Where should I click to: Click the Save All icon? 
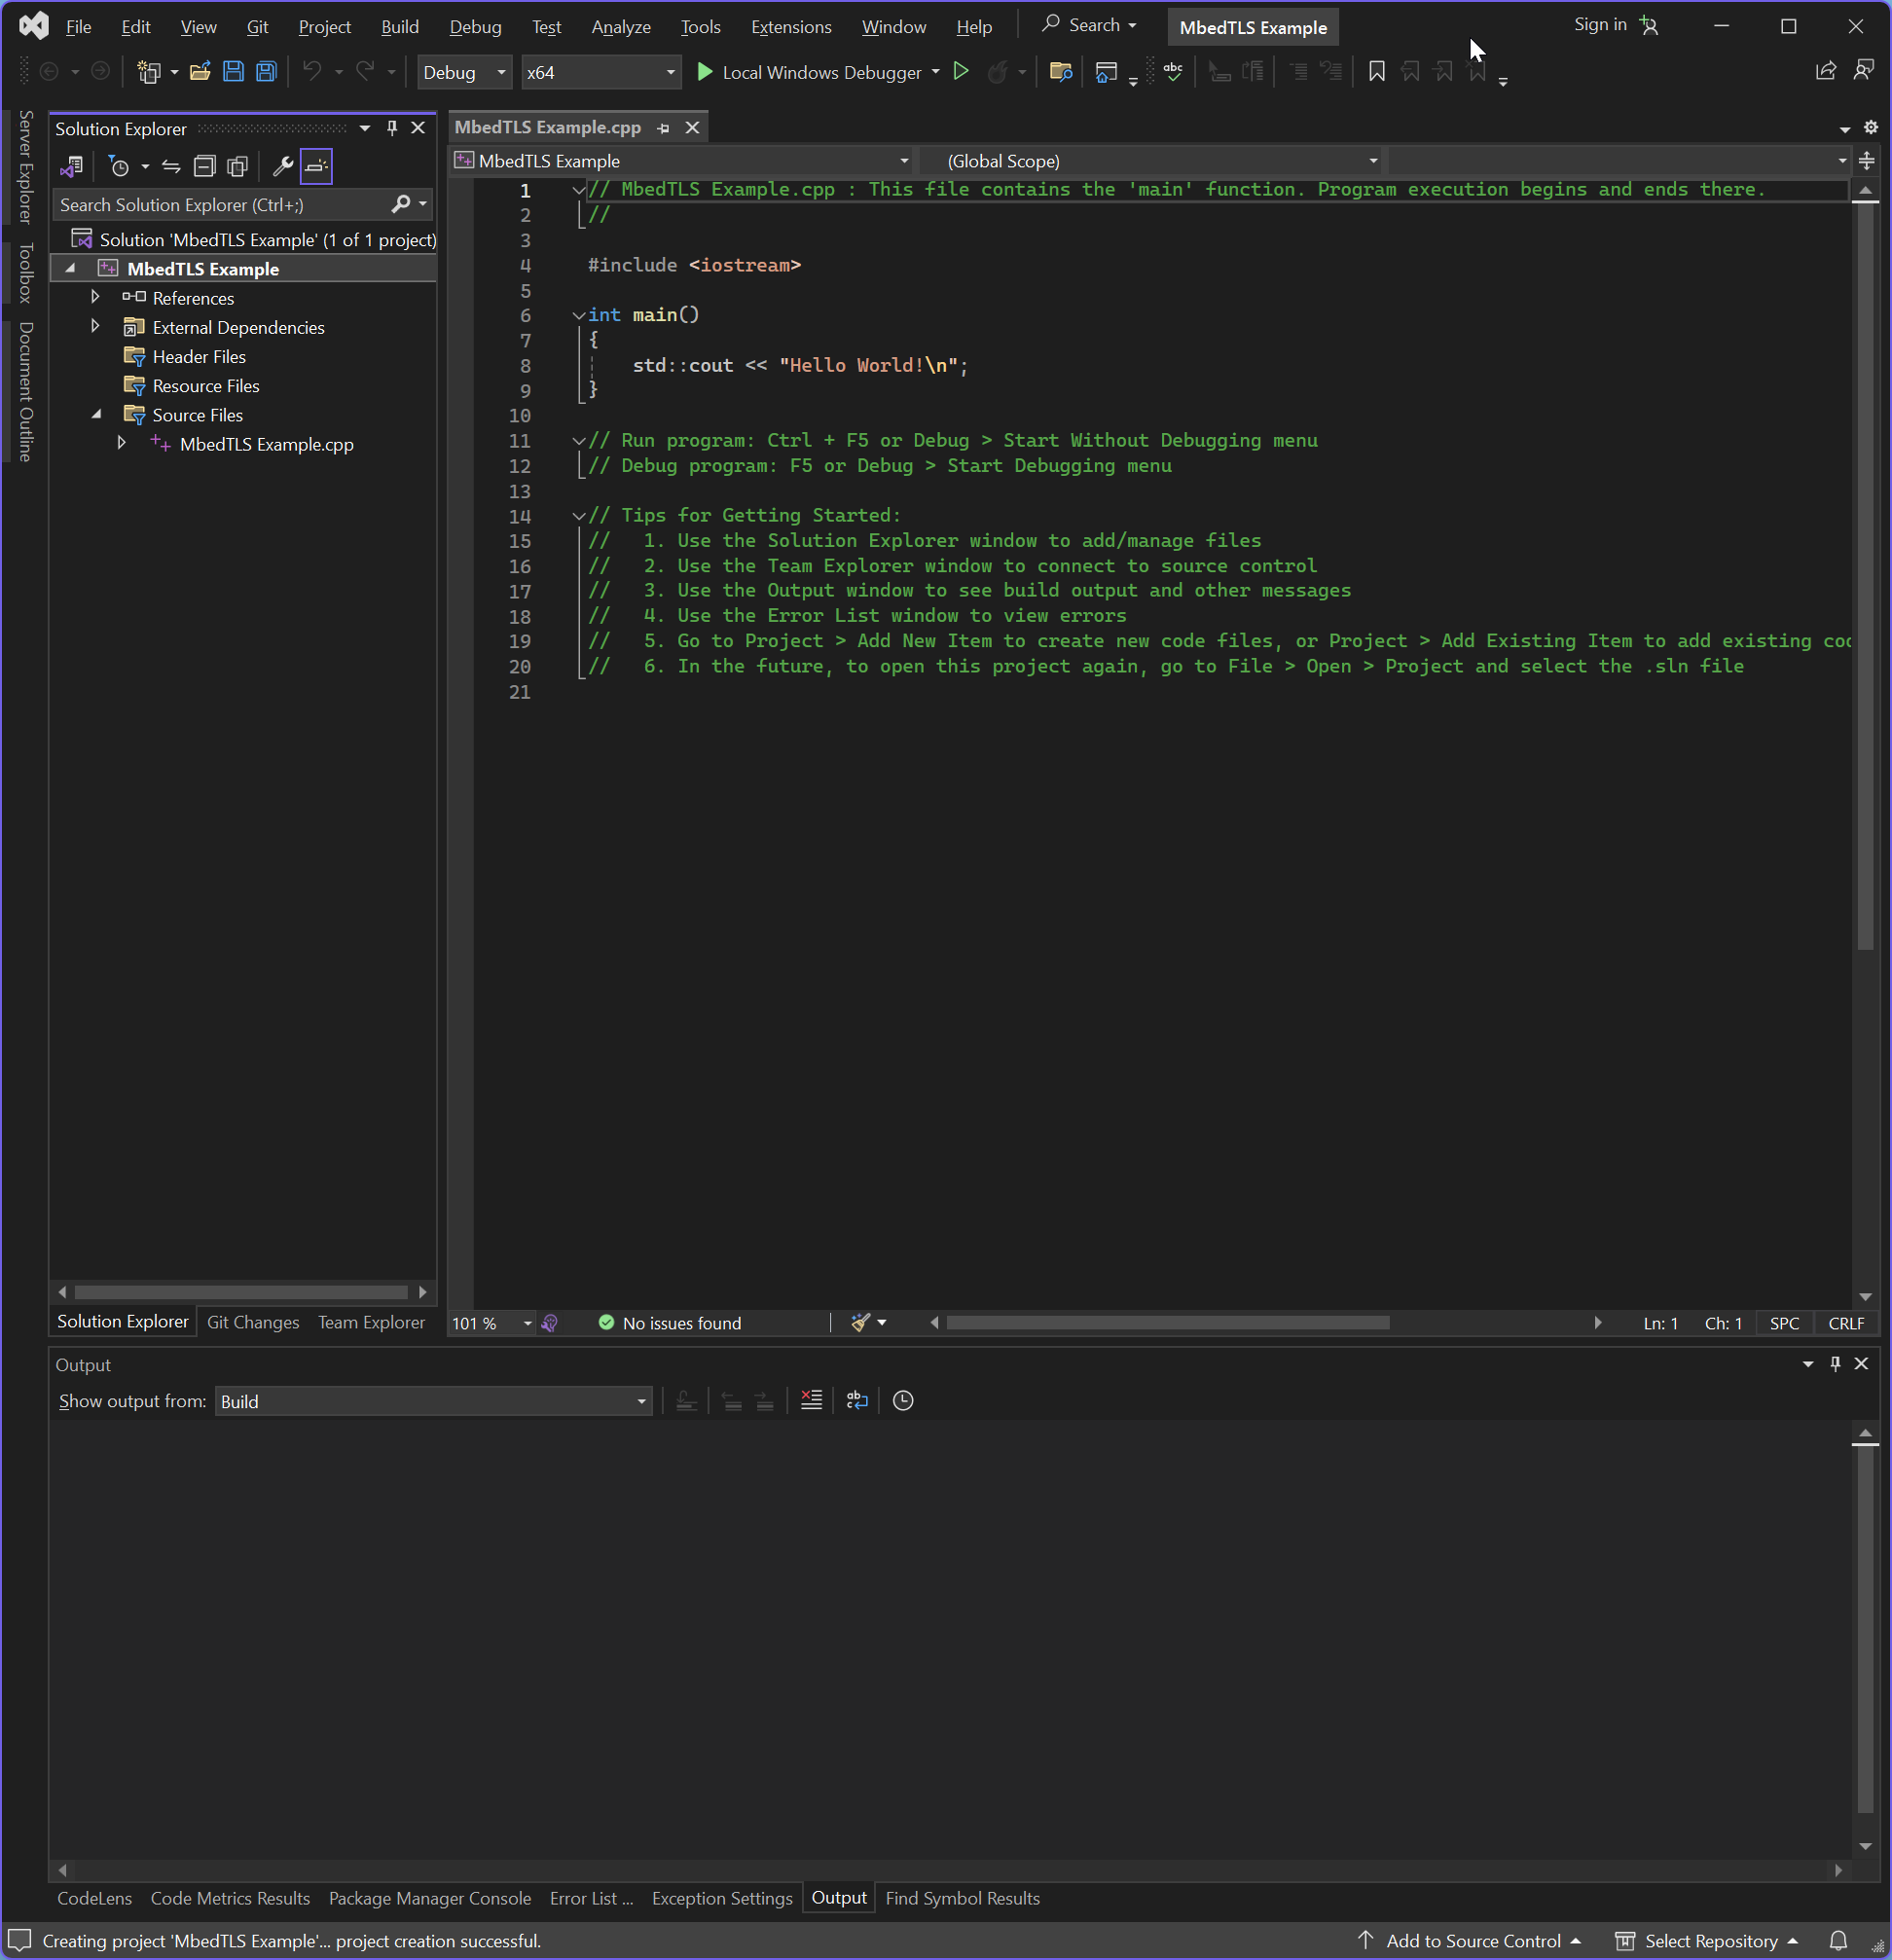pos(265,71)
